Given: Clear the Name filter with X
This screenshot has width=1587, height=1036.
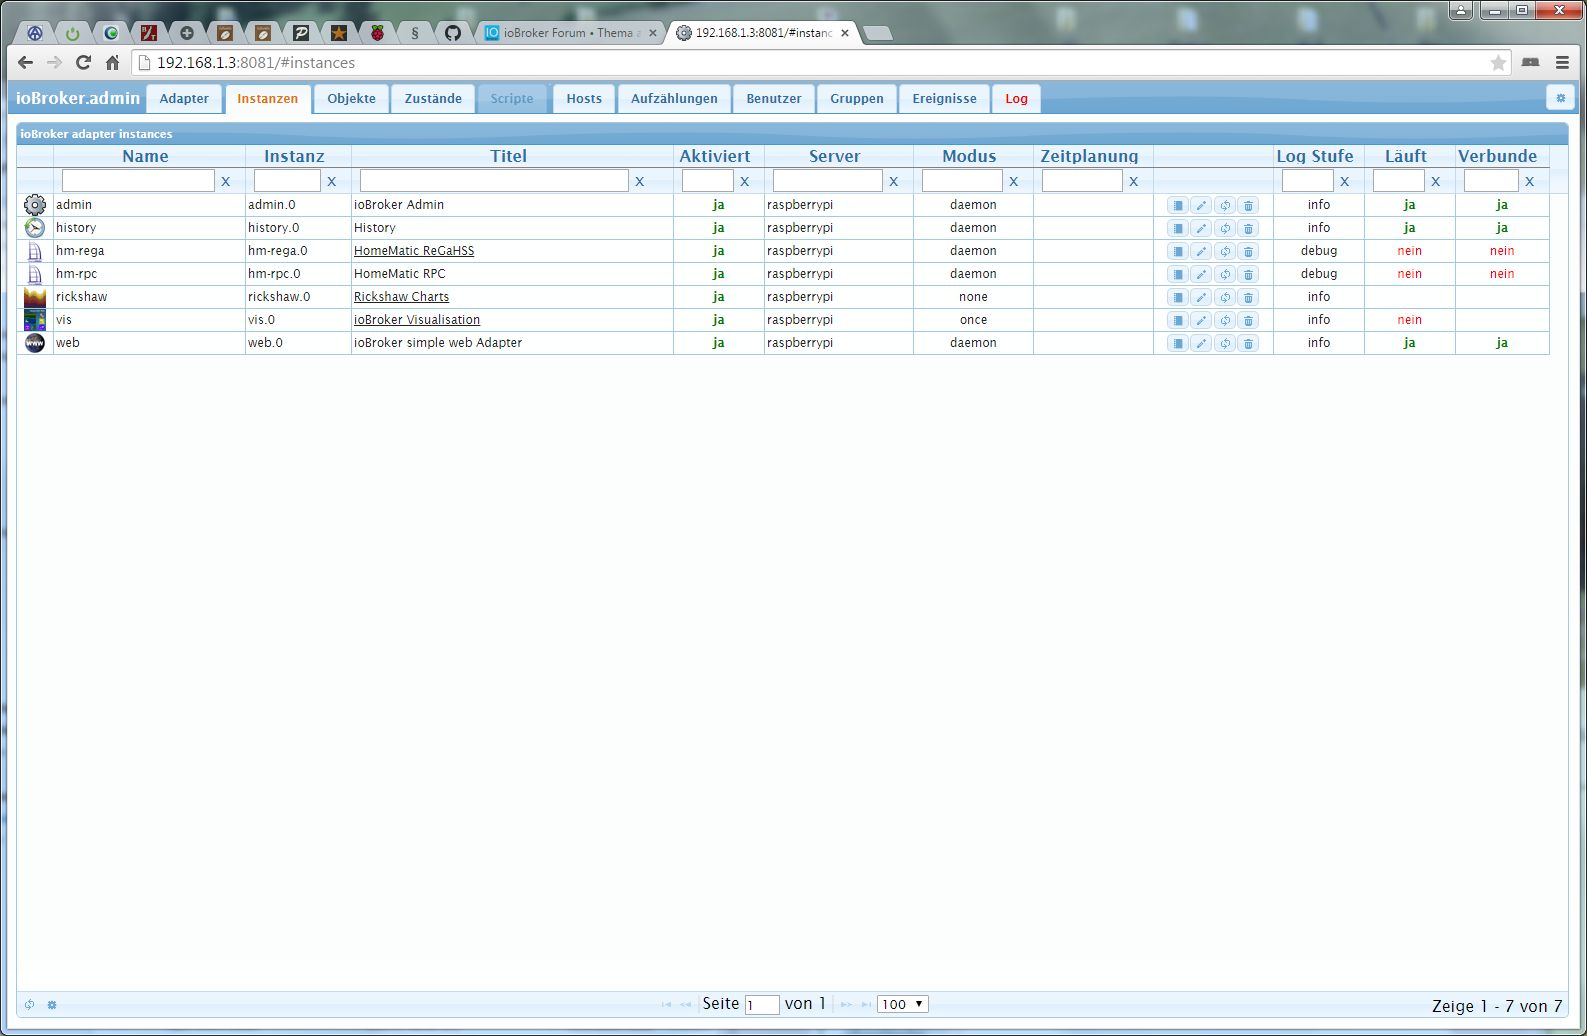Looking at the screenshot, I should 226,181.
